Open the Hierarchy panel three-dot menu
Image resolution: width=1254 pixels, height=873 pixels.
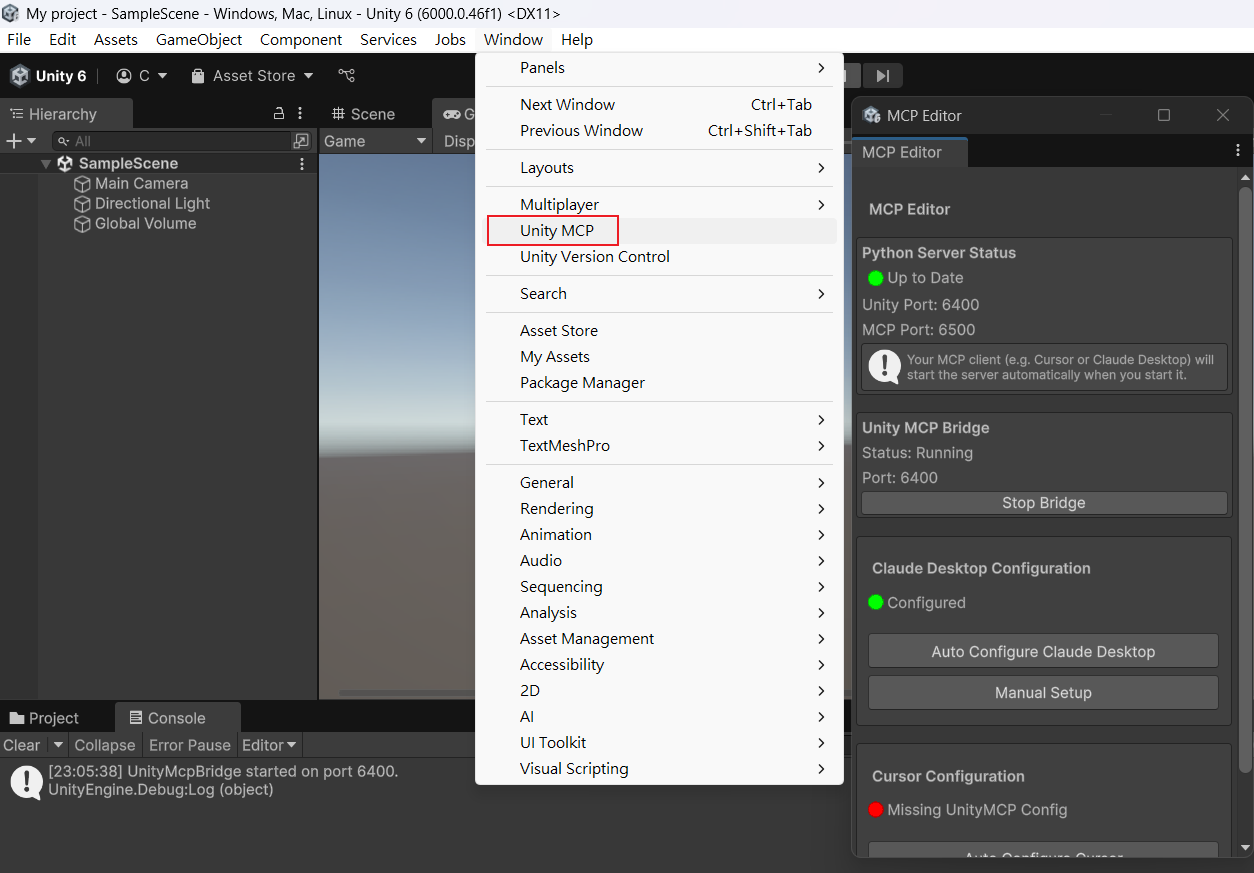[x=300, y=114]
